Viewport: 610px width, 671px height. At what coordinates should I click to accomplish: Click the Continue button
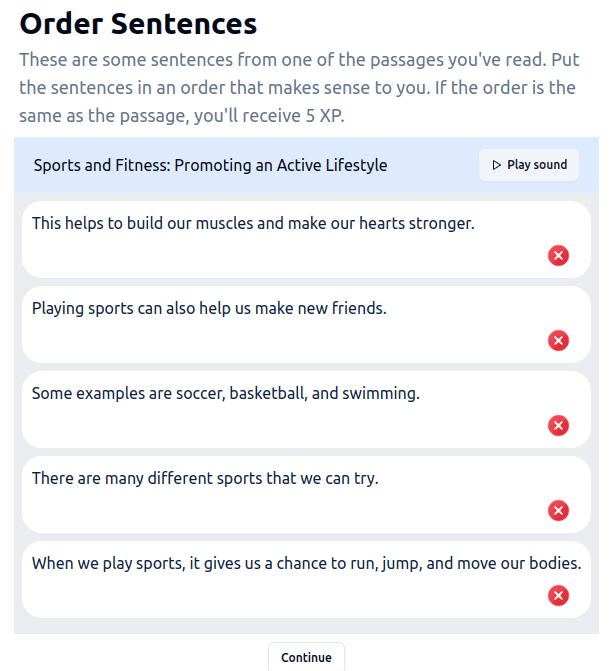[x=306, y=657]
